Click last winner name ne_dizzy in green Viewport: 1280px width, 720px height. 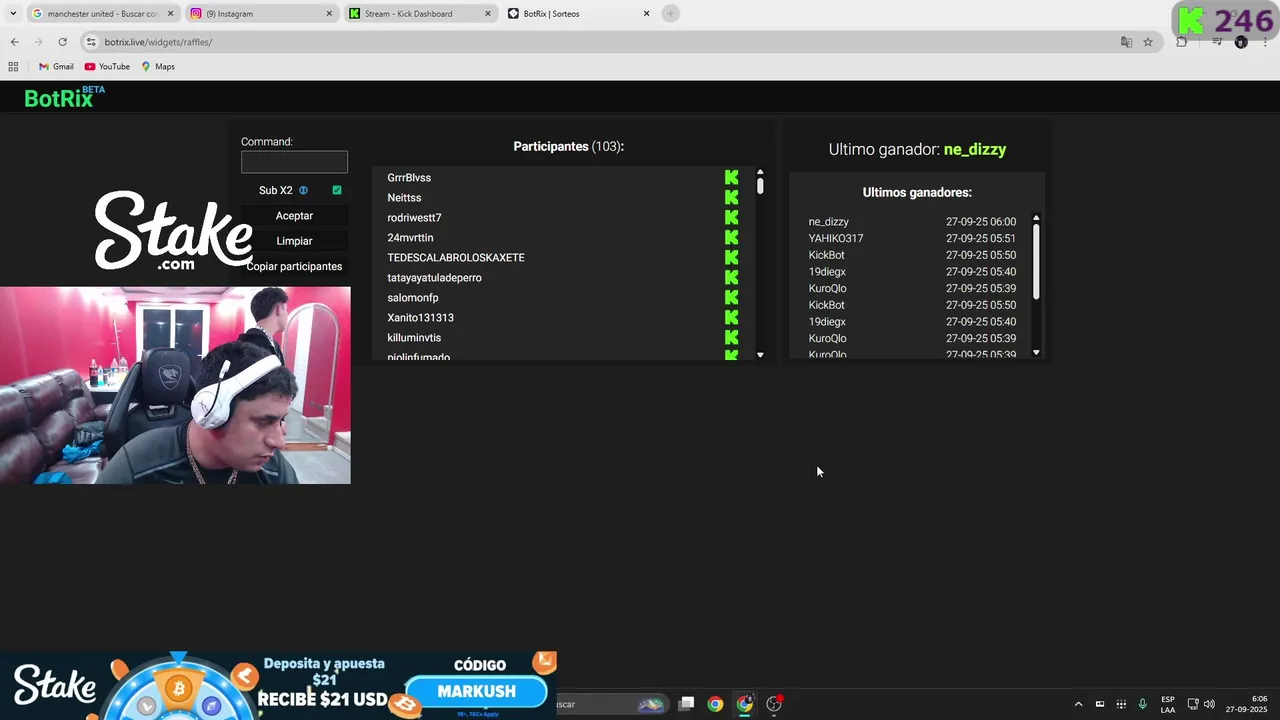975,149
